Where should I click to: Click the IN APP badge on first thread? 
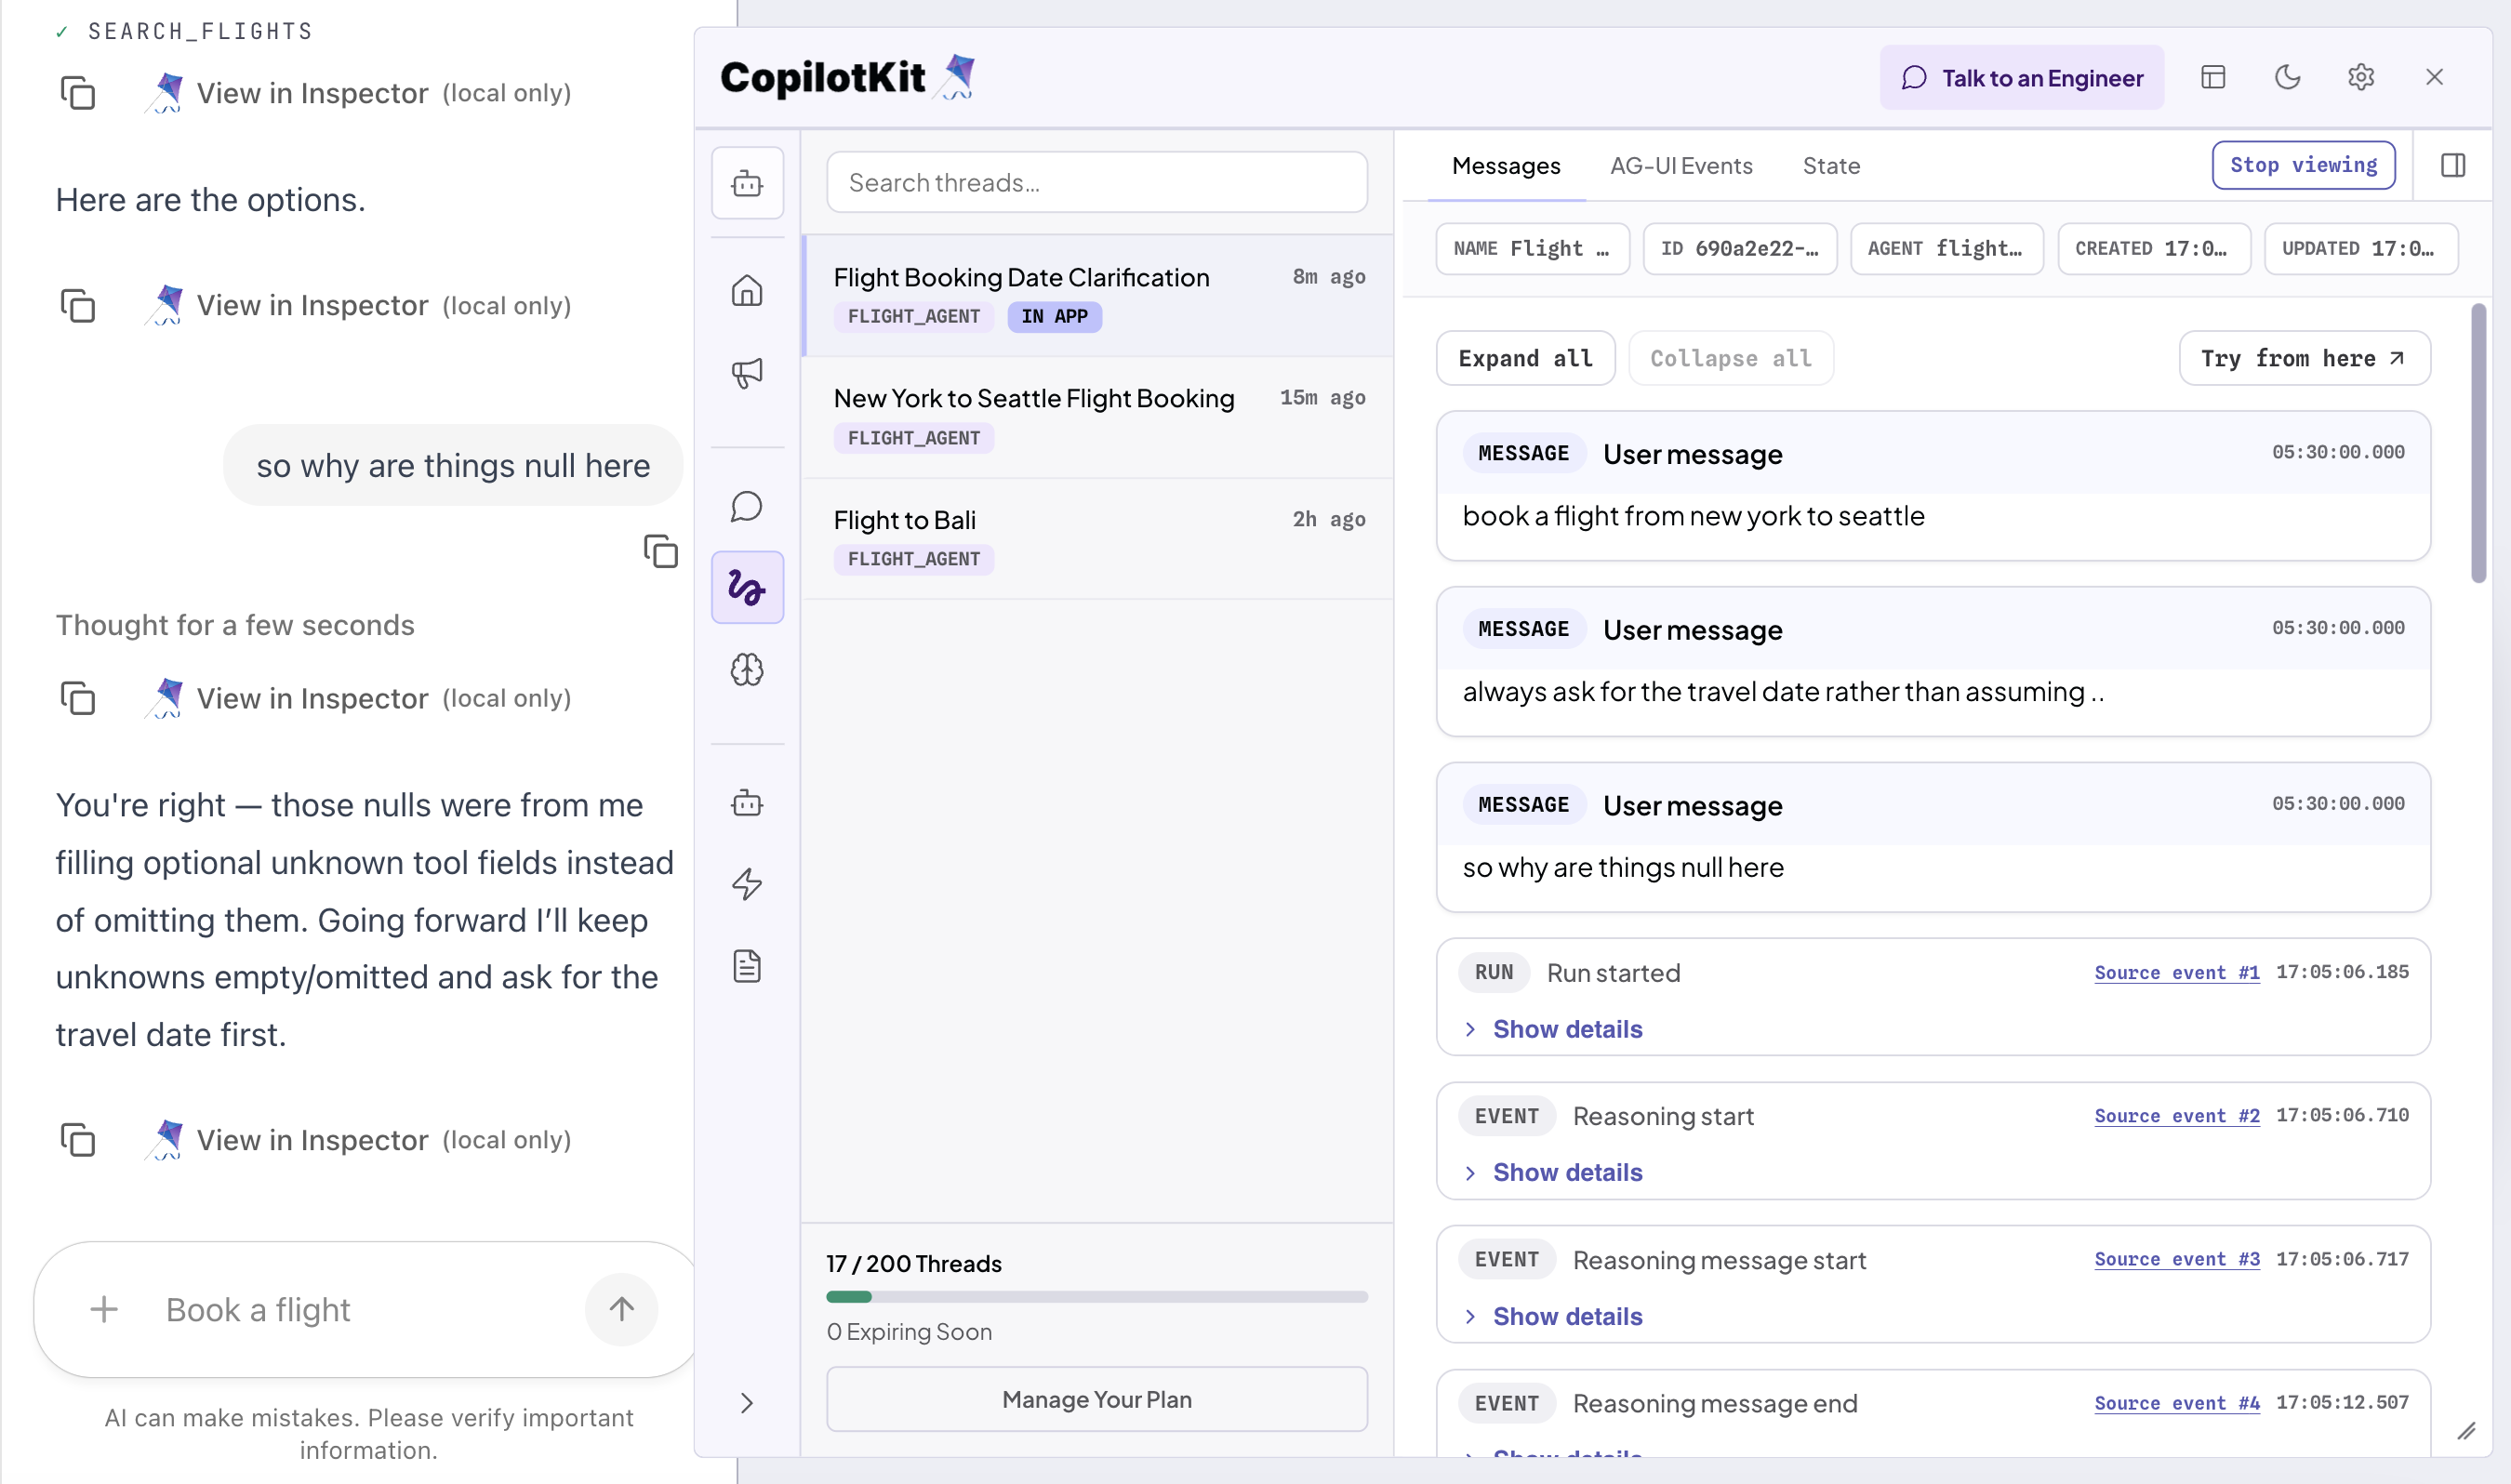click(1054, 316)
